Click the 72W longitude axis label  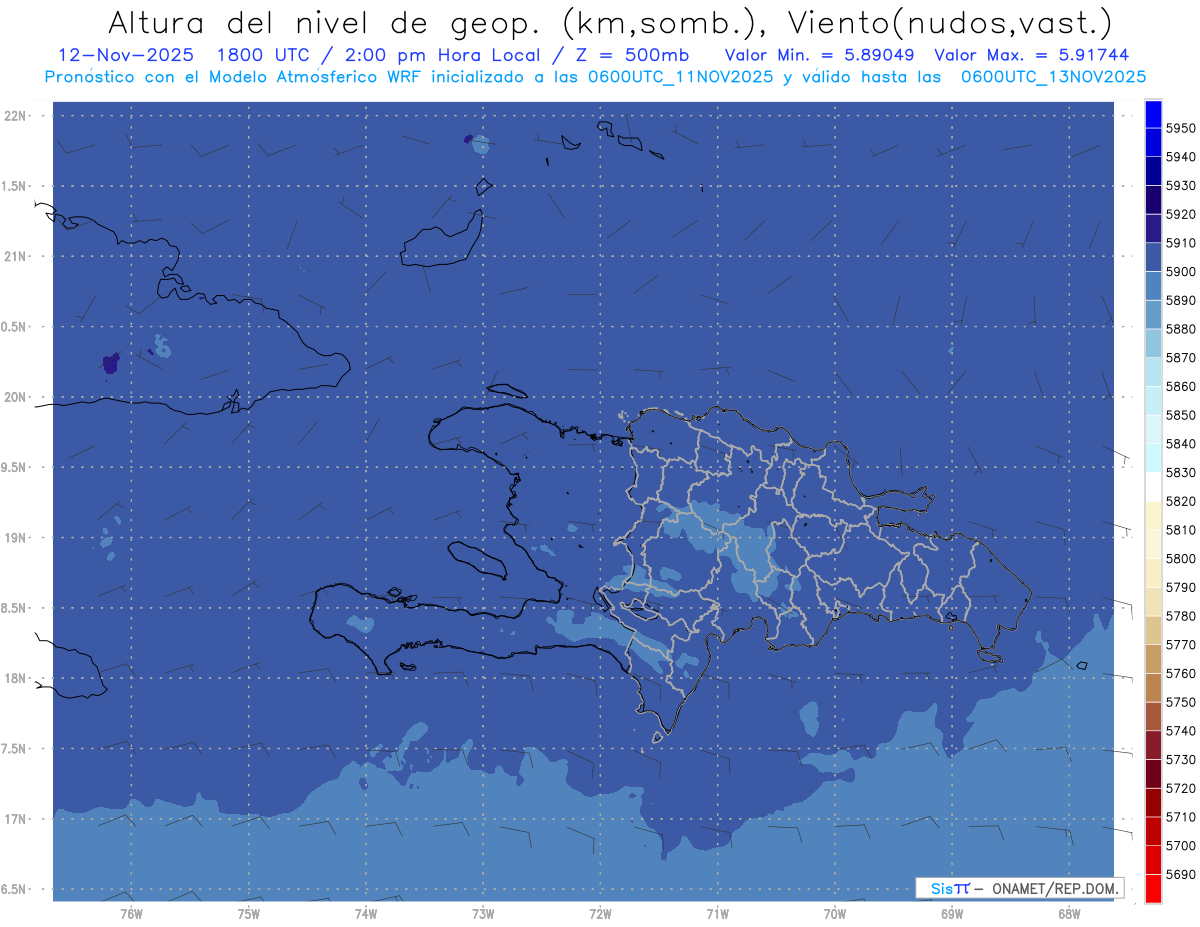tap(600, 913)
